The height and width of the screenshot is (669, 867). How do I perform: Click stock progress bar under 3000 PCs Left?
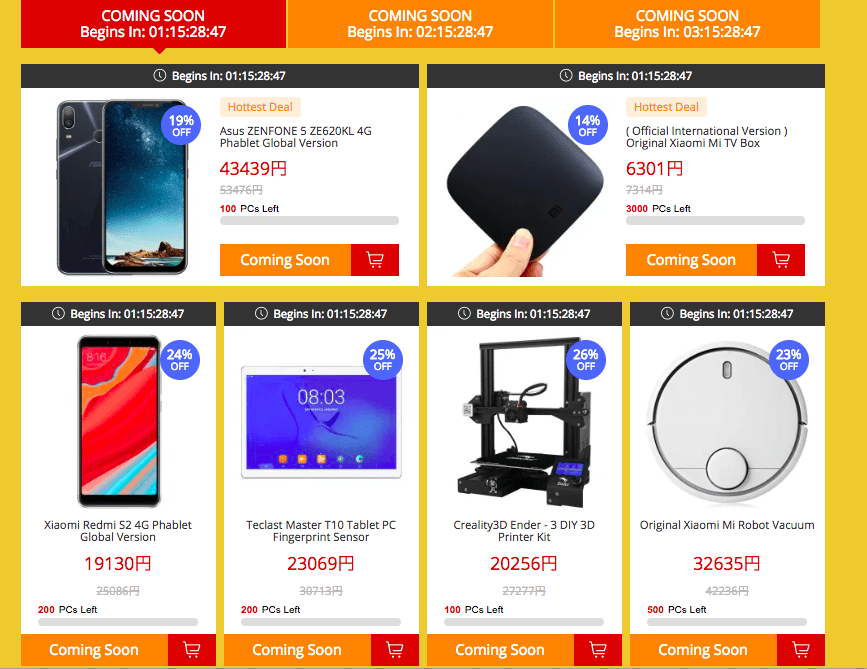coord(715,221)
